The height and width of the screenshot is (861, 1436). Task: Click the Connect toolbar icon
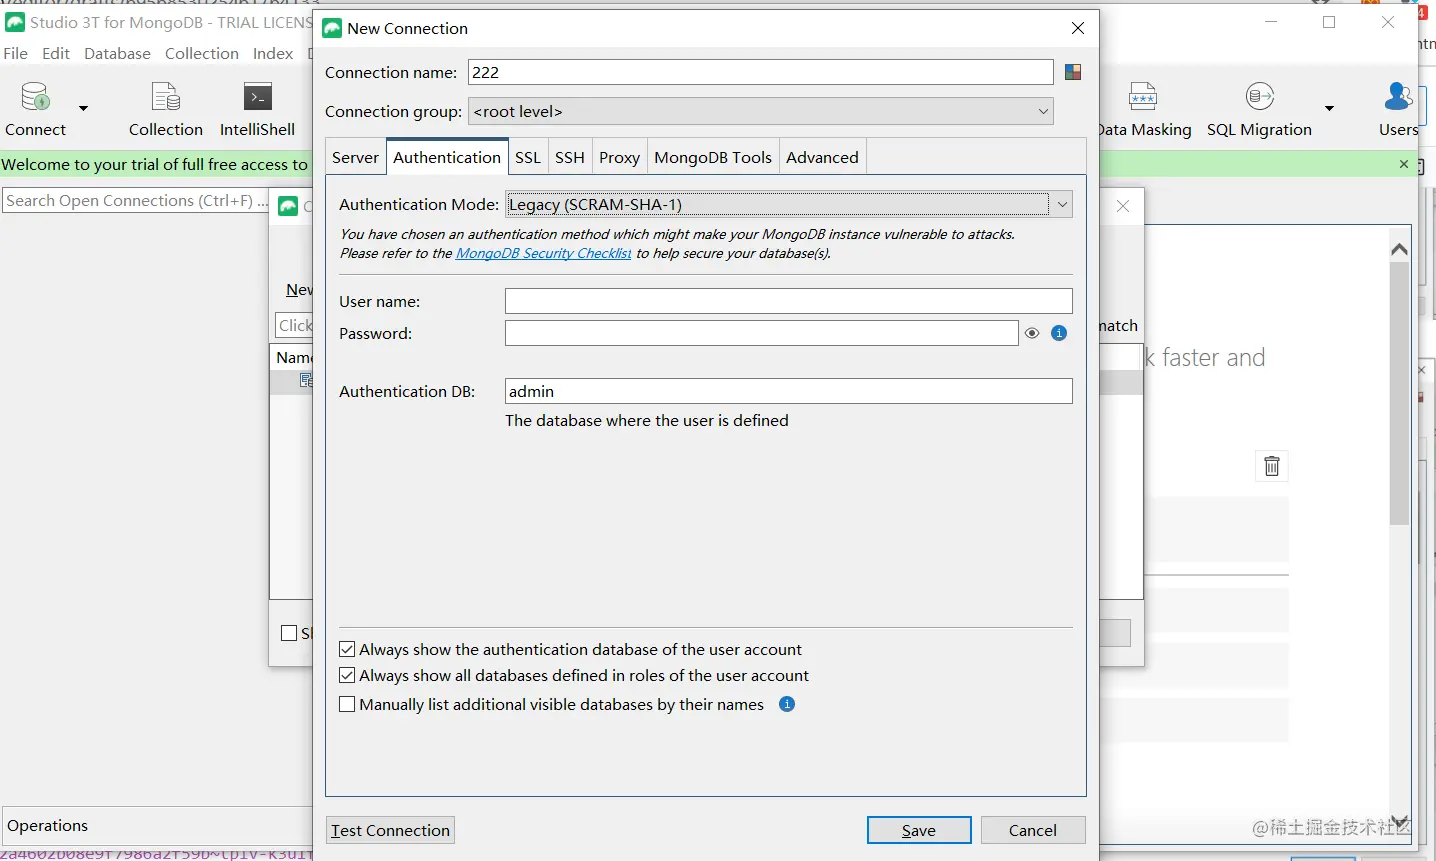point(35,109)
